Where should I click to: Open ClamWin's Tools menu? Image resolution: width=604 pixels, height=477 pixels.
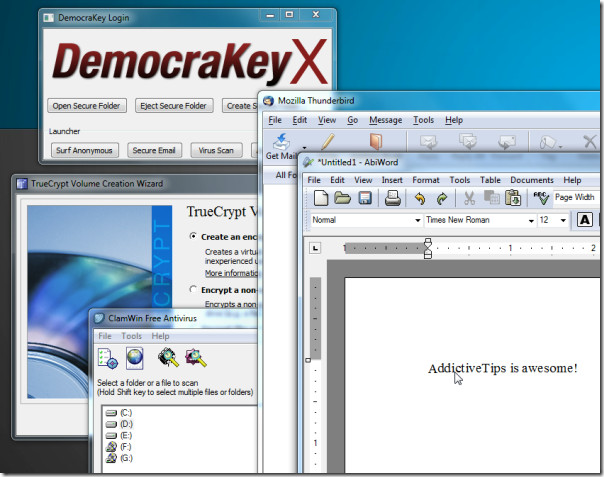click(x=131, y=336)
